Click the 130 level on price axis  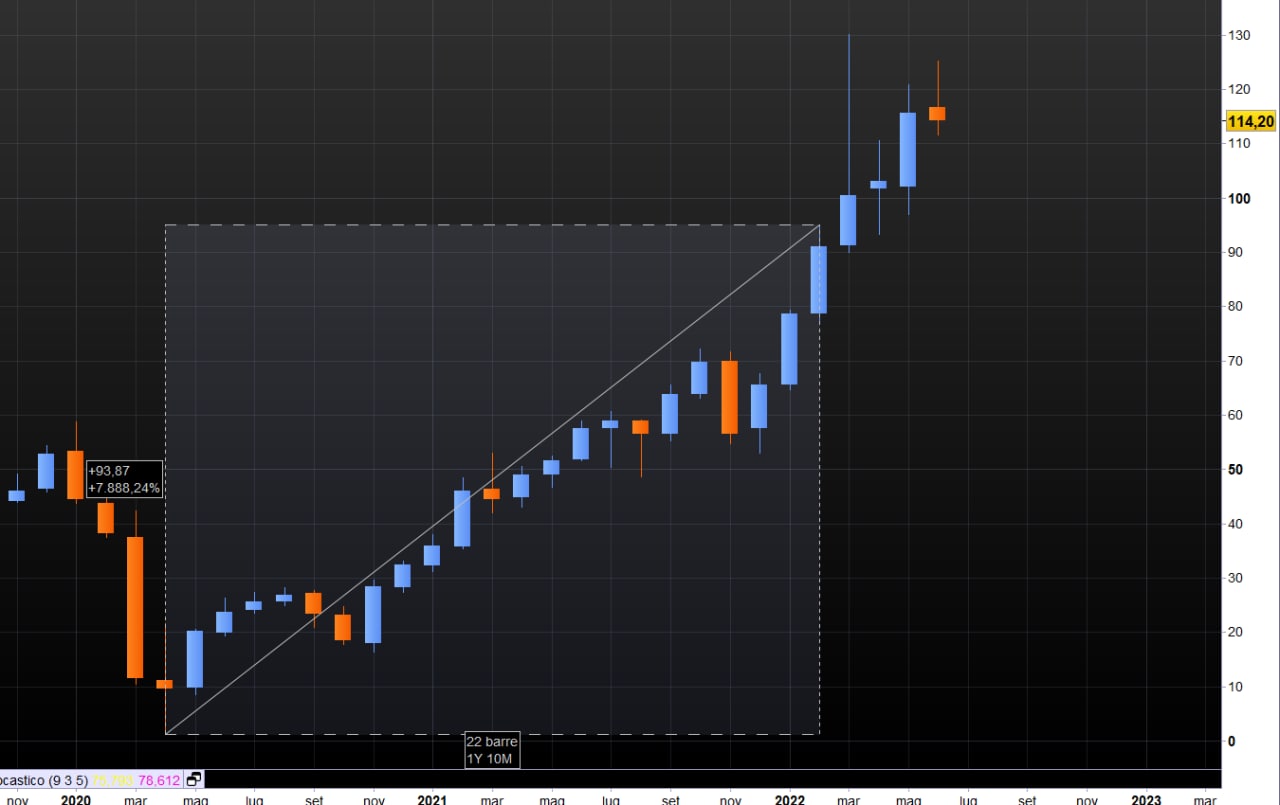point(1238,36)
